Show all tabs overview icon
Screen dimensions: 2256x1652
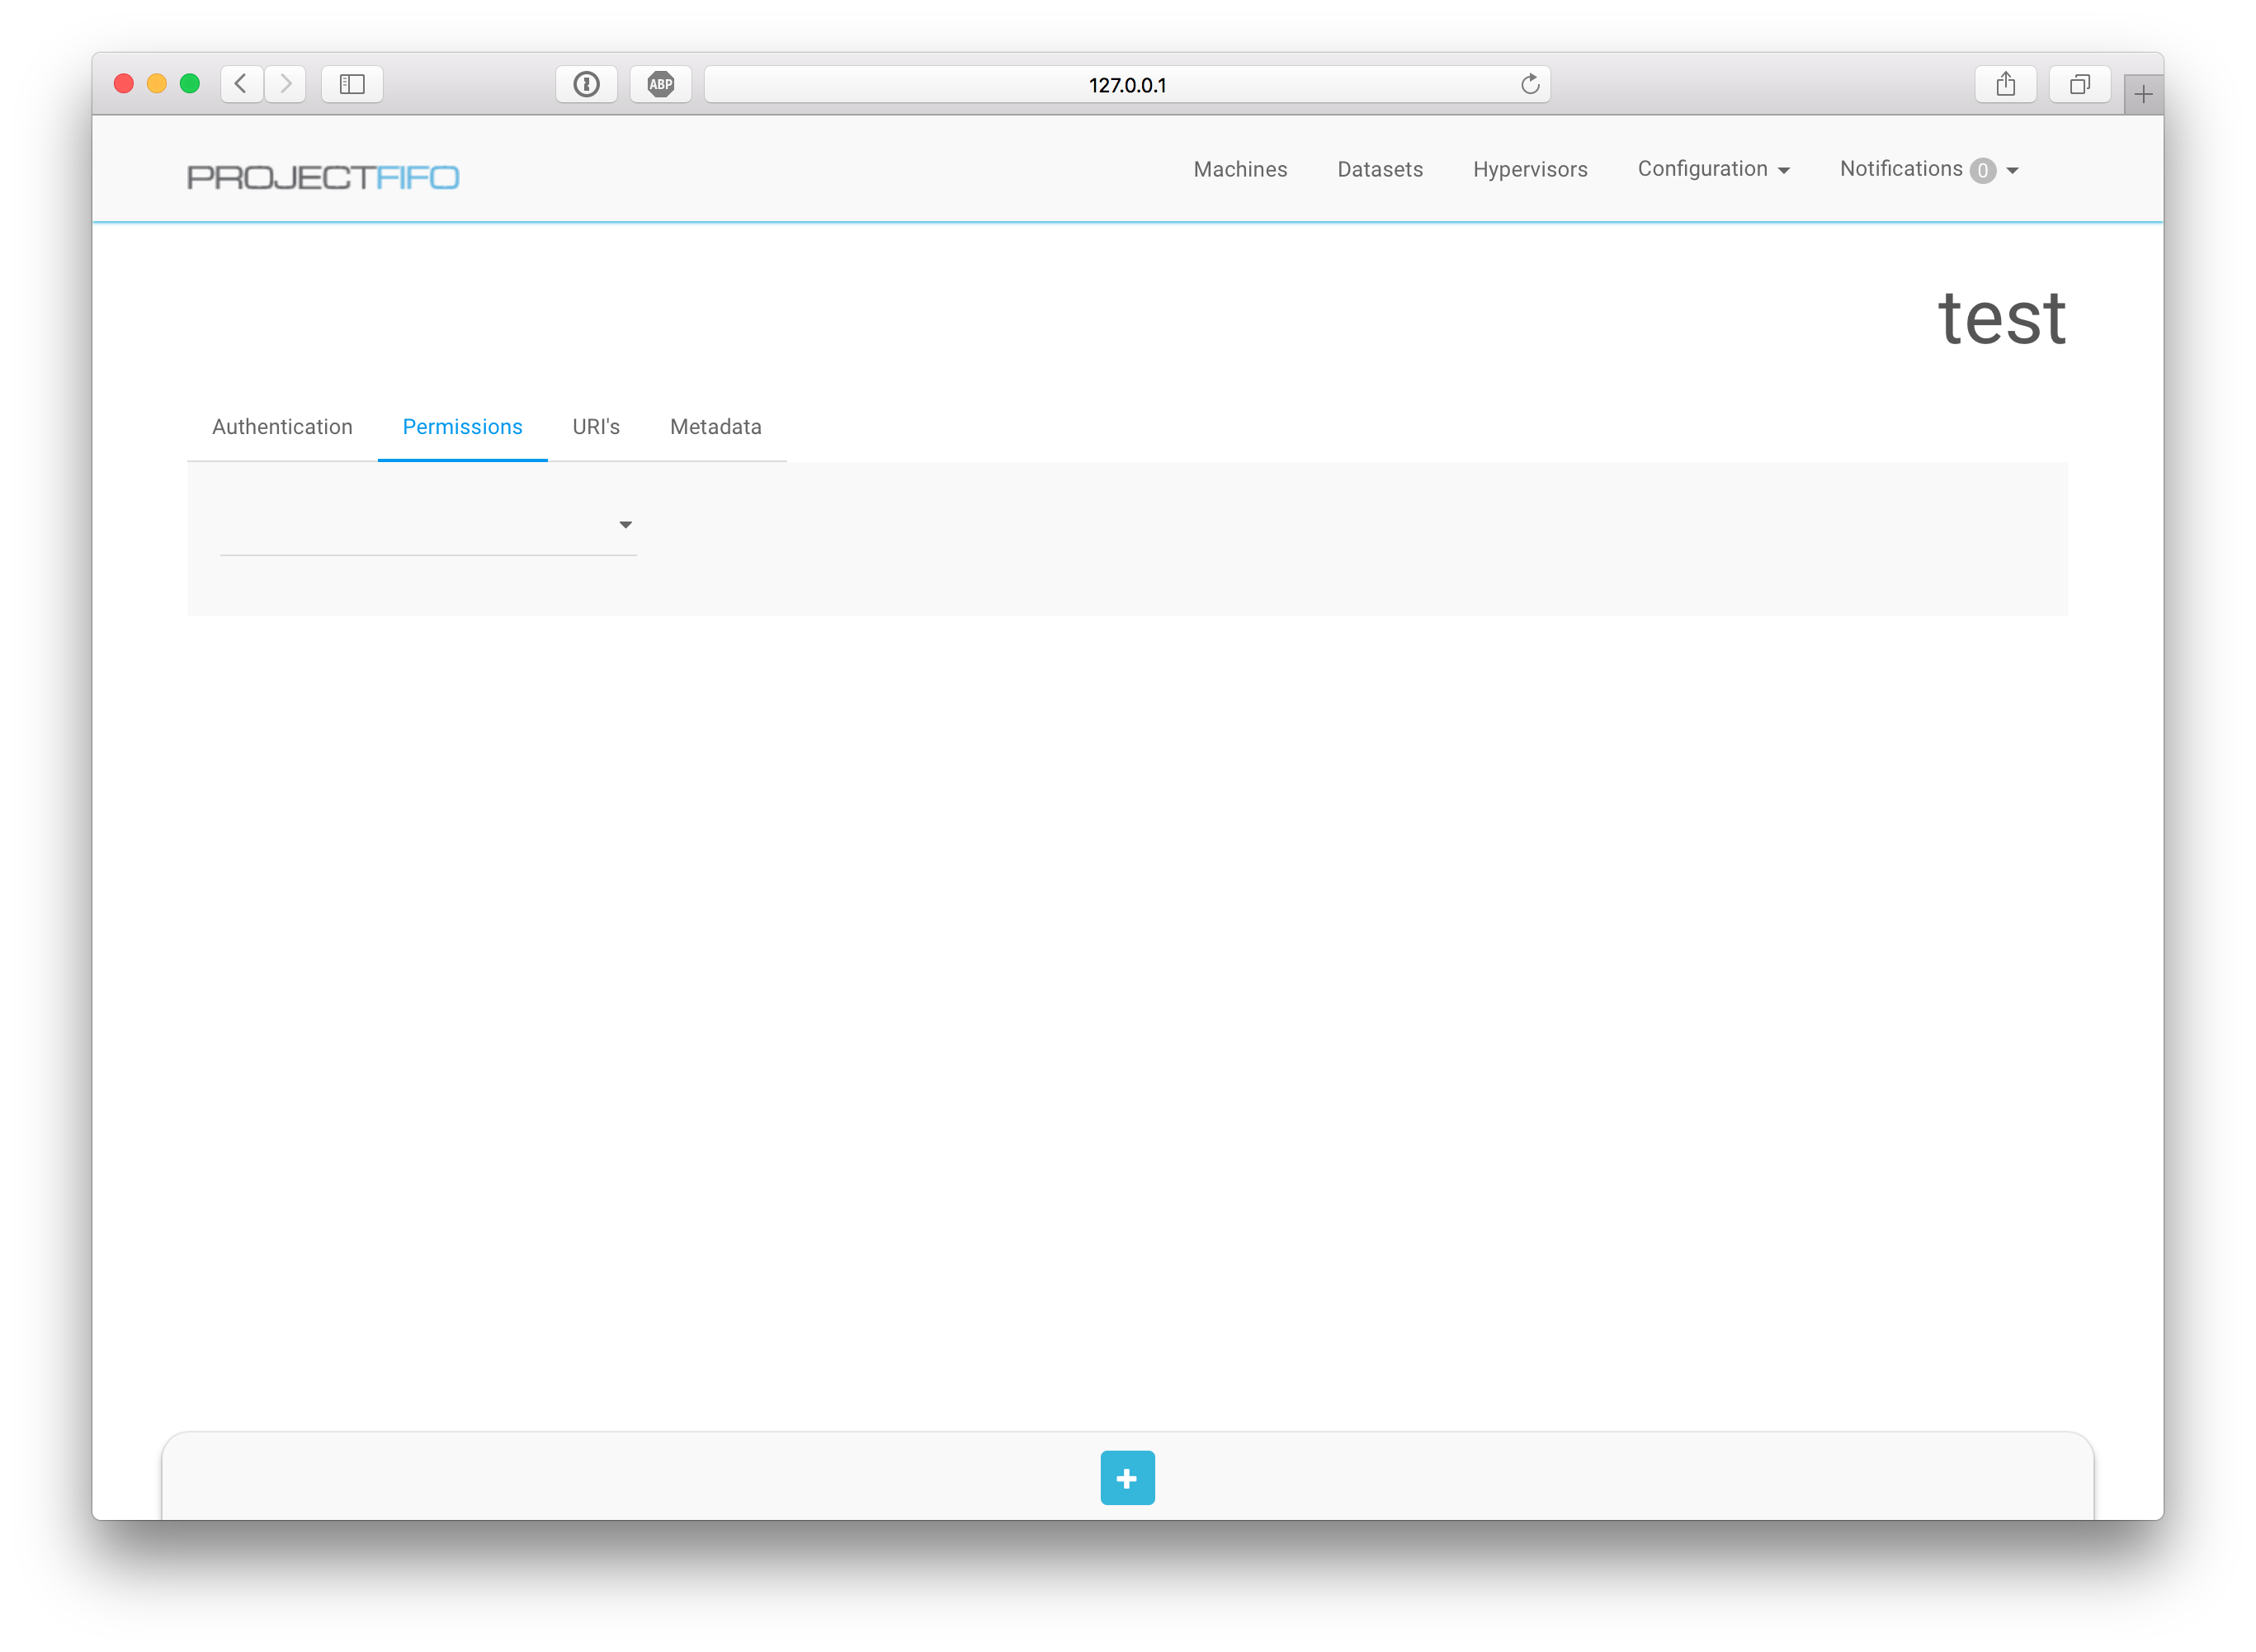coord(2079,84)
